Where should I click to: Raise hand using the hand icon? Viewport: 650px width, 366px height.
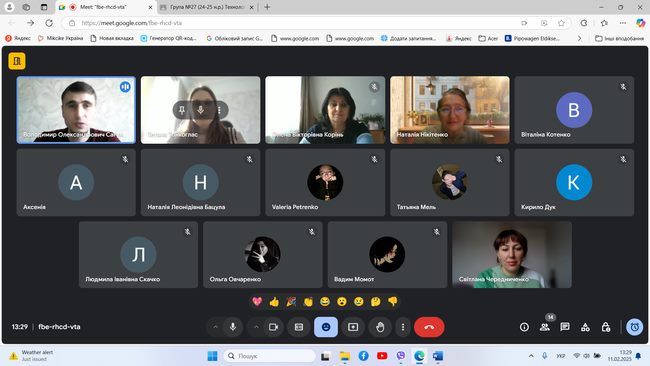380,327
